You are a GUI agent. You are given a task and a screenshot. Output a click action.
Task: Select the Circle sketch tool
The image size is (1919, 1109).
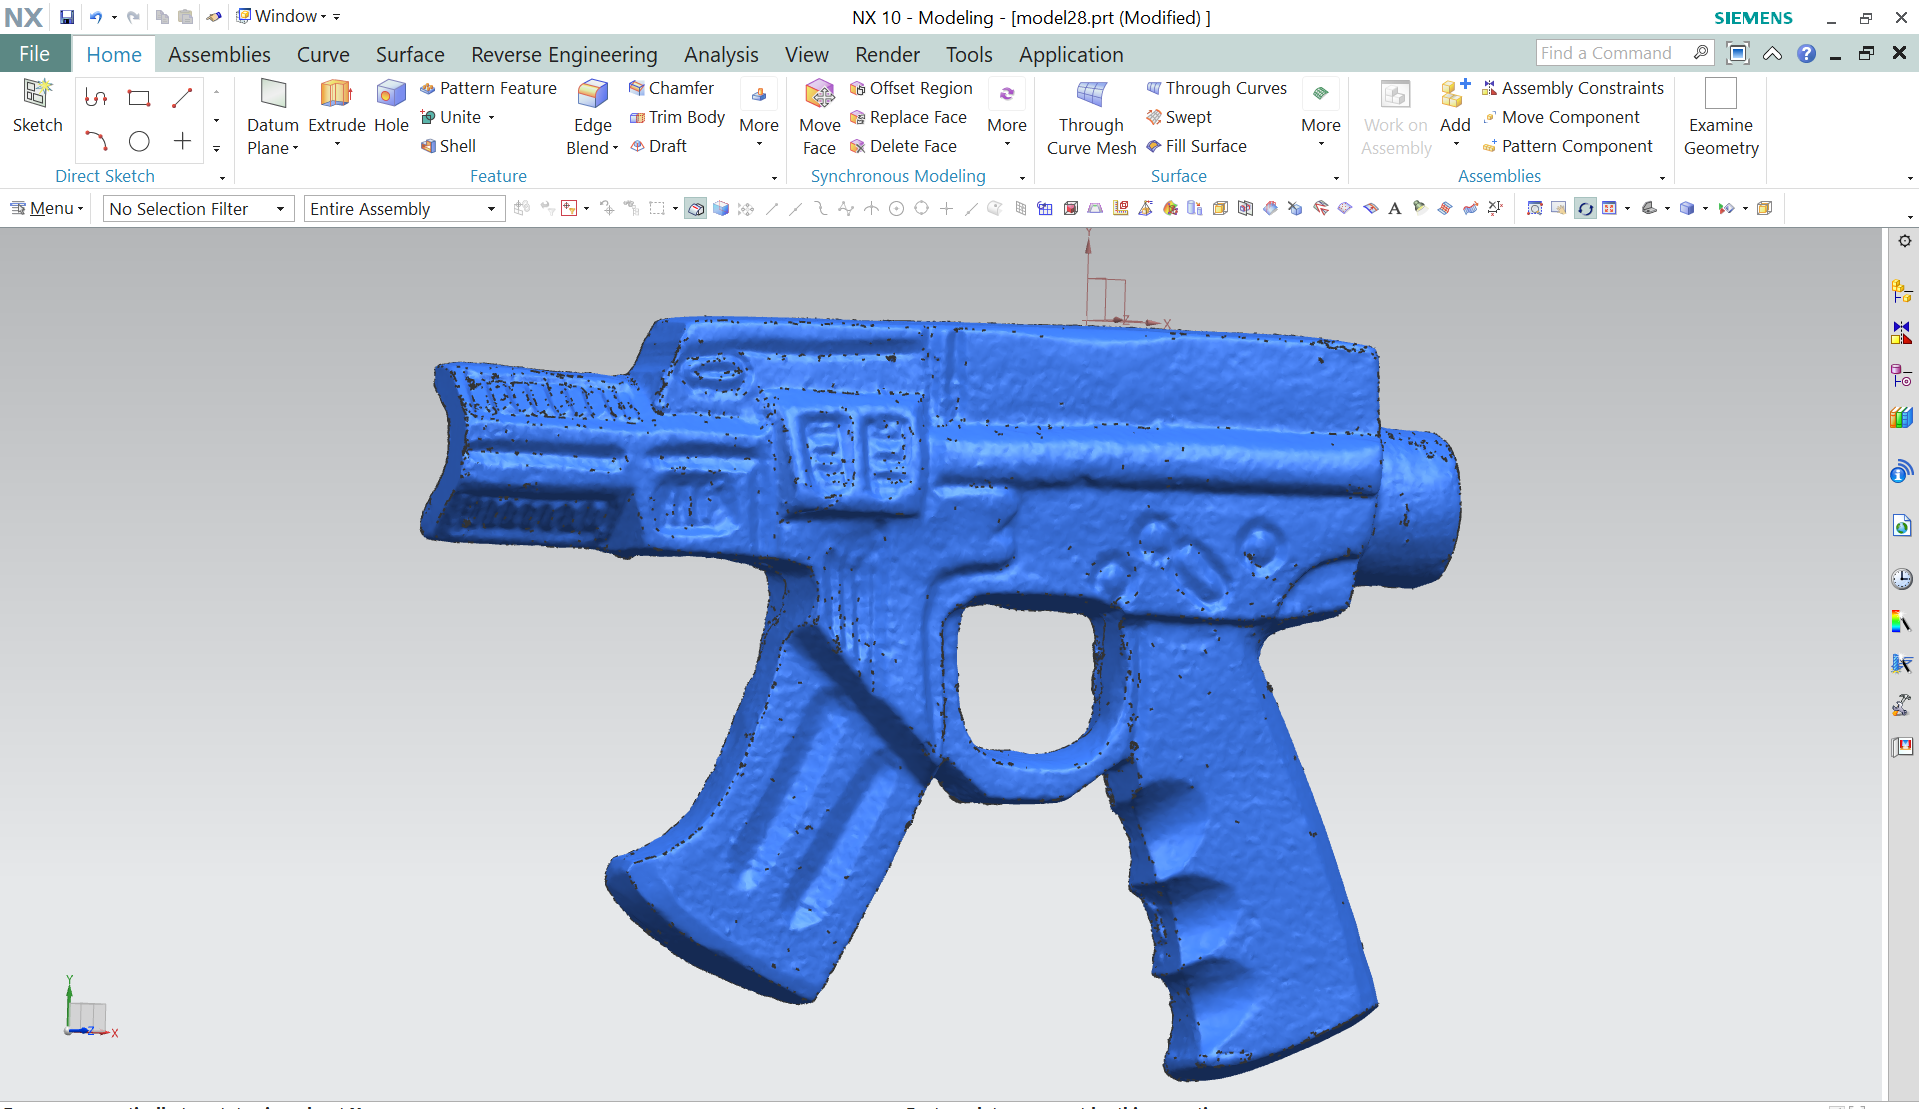pyautogui.click(x=139, y=142)
